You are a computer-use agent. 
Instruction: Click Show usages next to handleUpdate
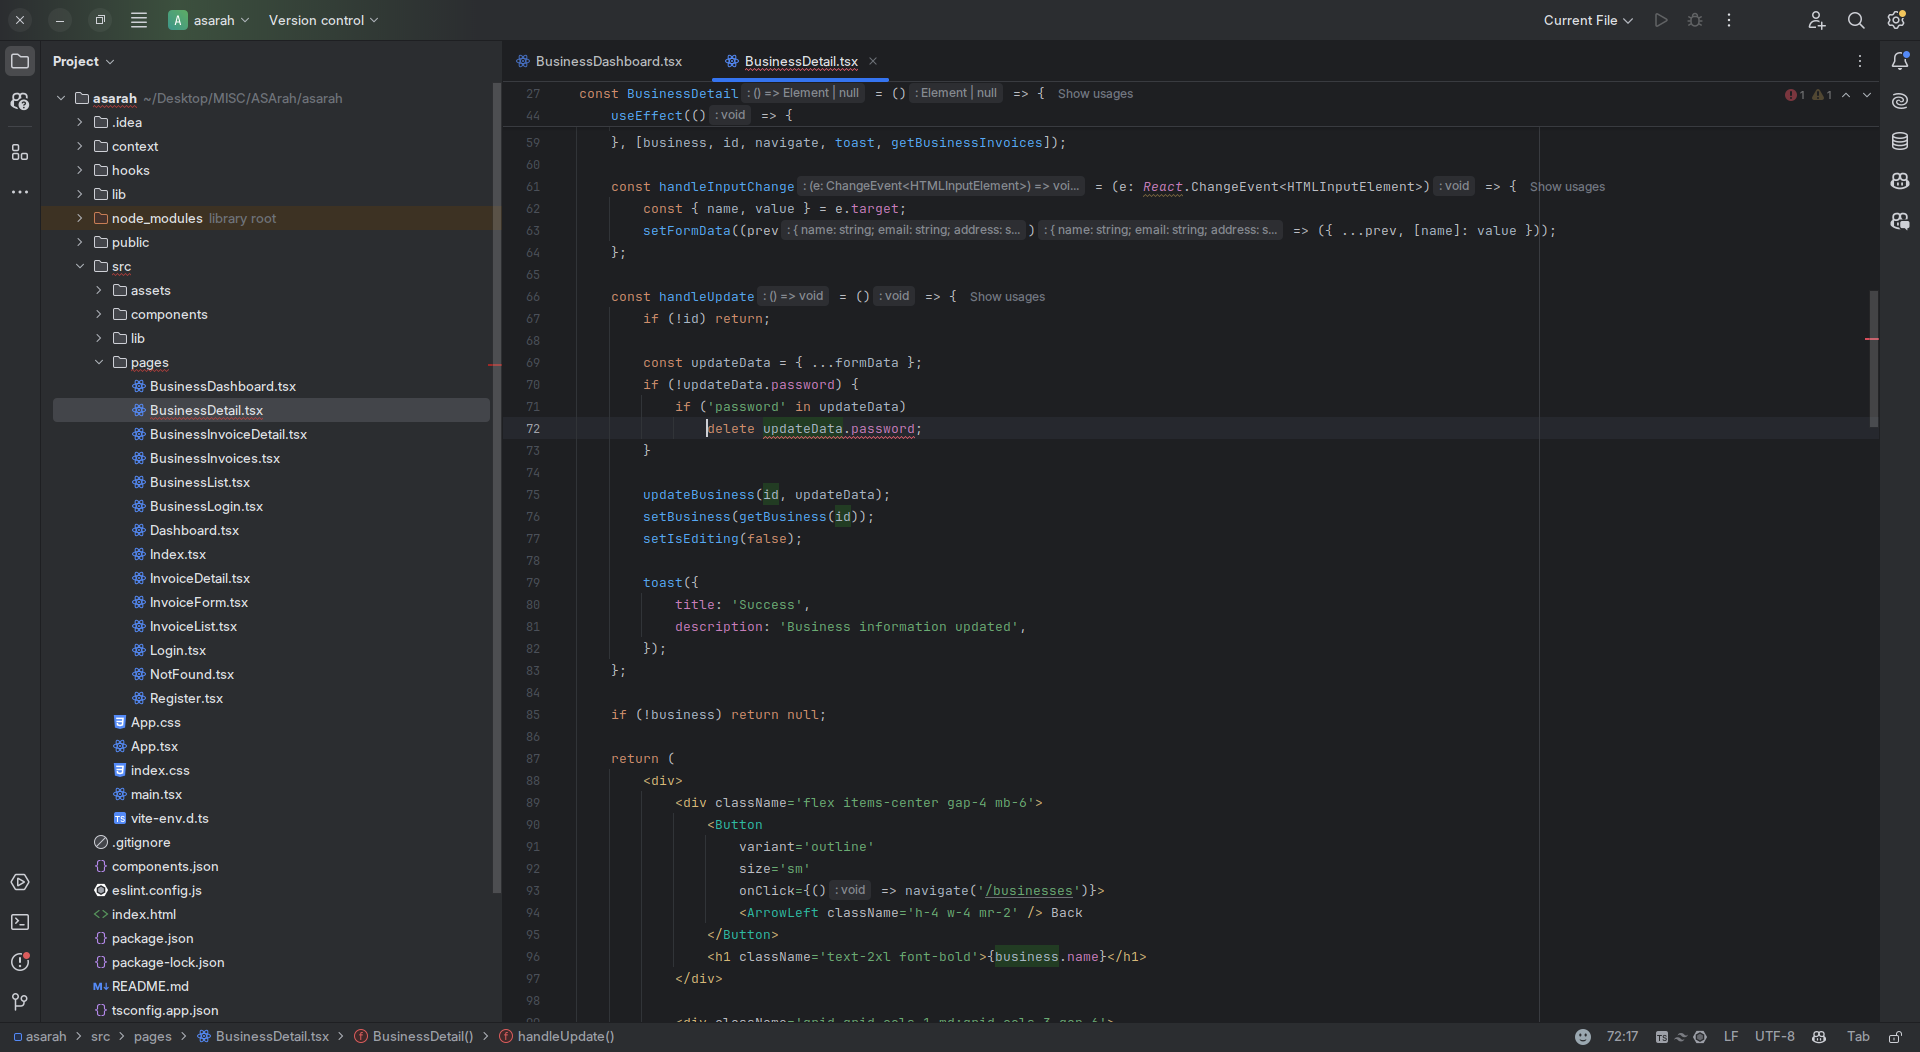[1007, 296]
